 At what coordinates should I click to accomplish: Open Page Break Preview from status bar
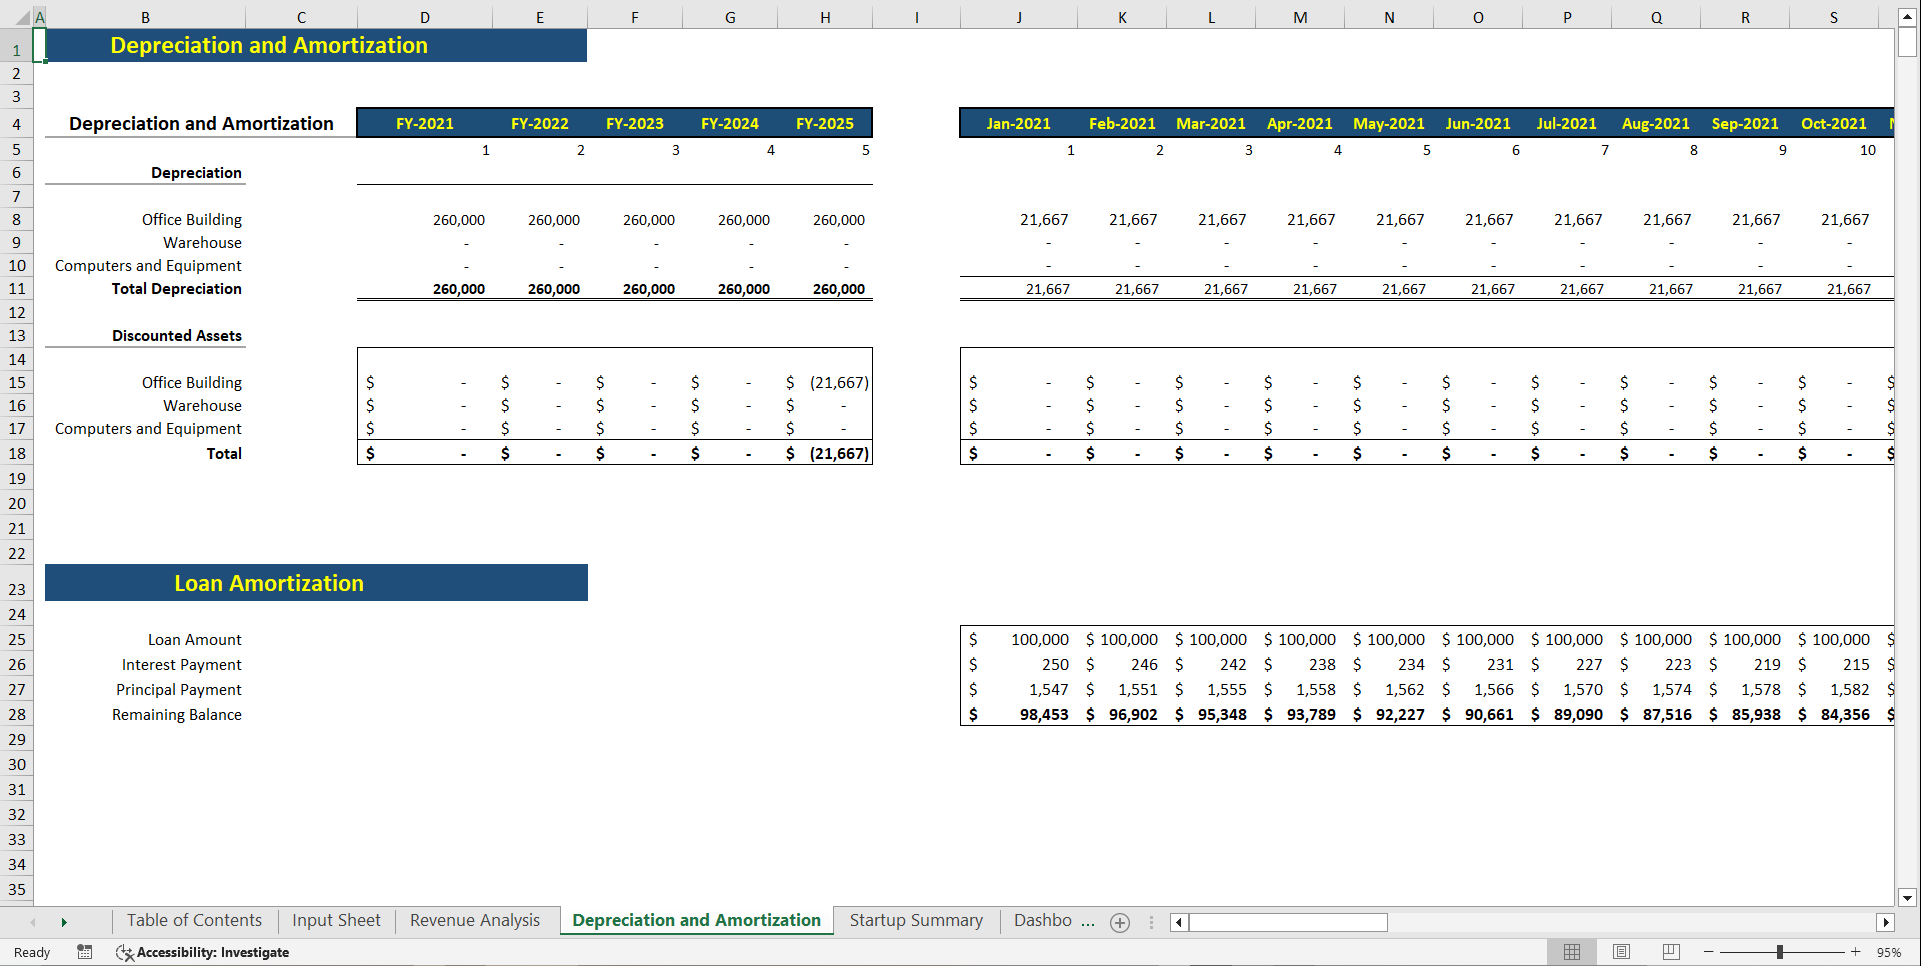(x=1670, y=952)
